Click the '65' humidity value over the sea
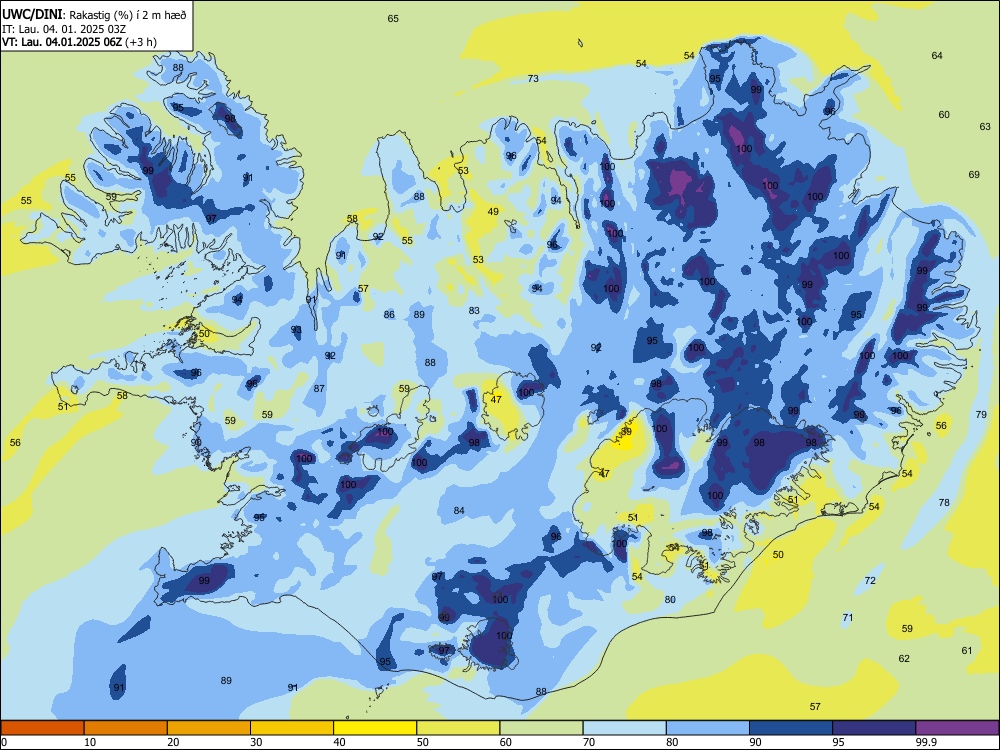 pyautogui.click(x=393, y=18)
